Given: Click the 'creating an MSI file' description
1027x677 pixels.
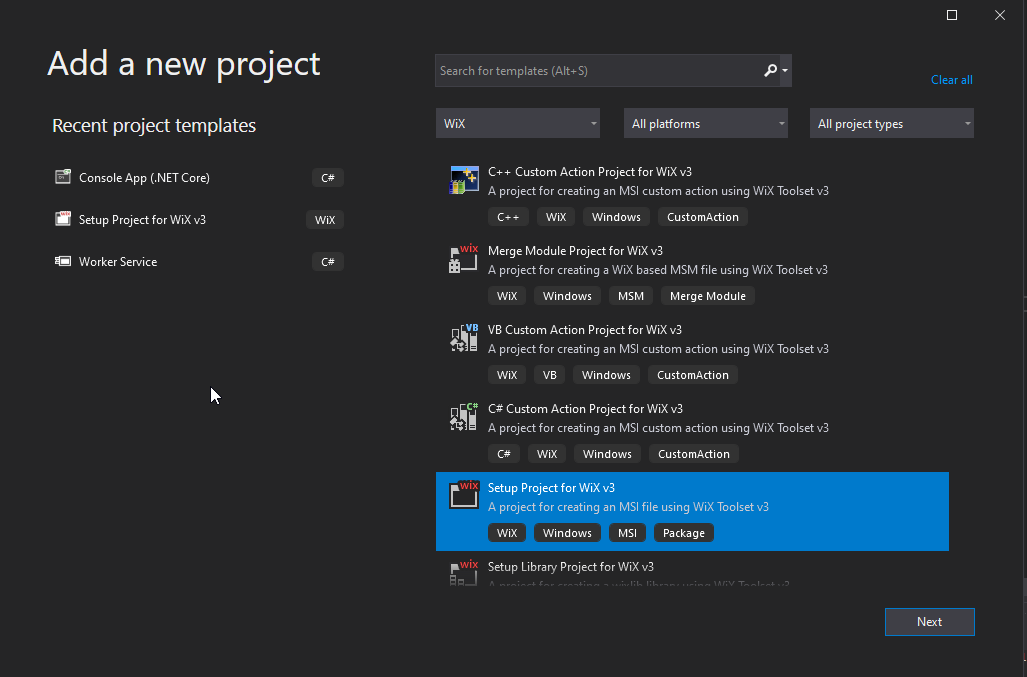Looking at the screenshot, I should pos(628,507).
